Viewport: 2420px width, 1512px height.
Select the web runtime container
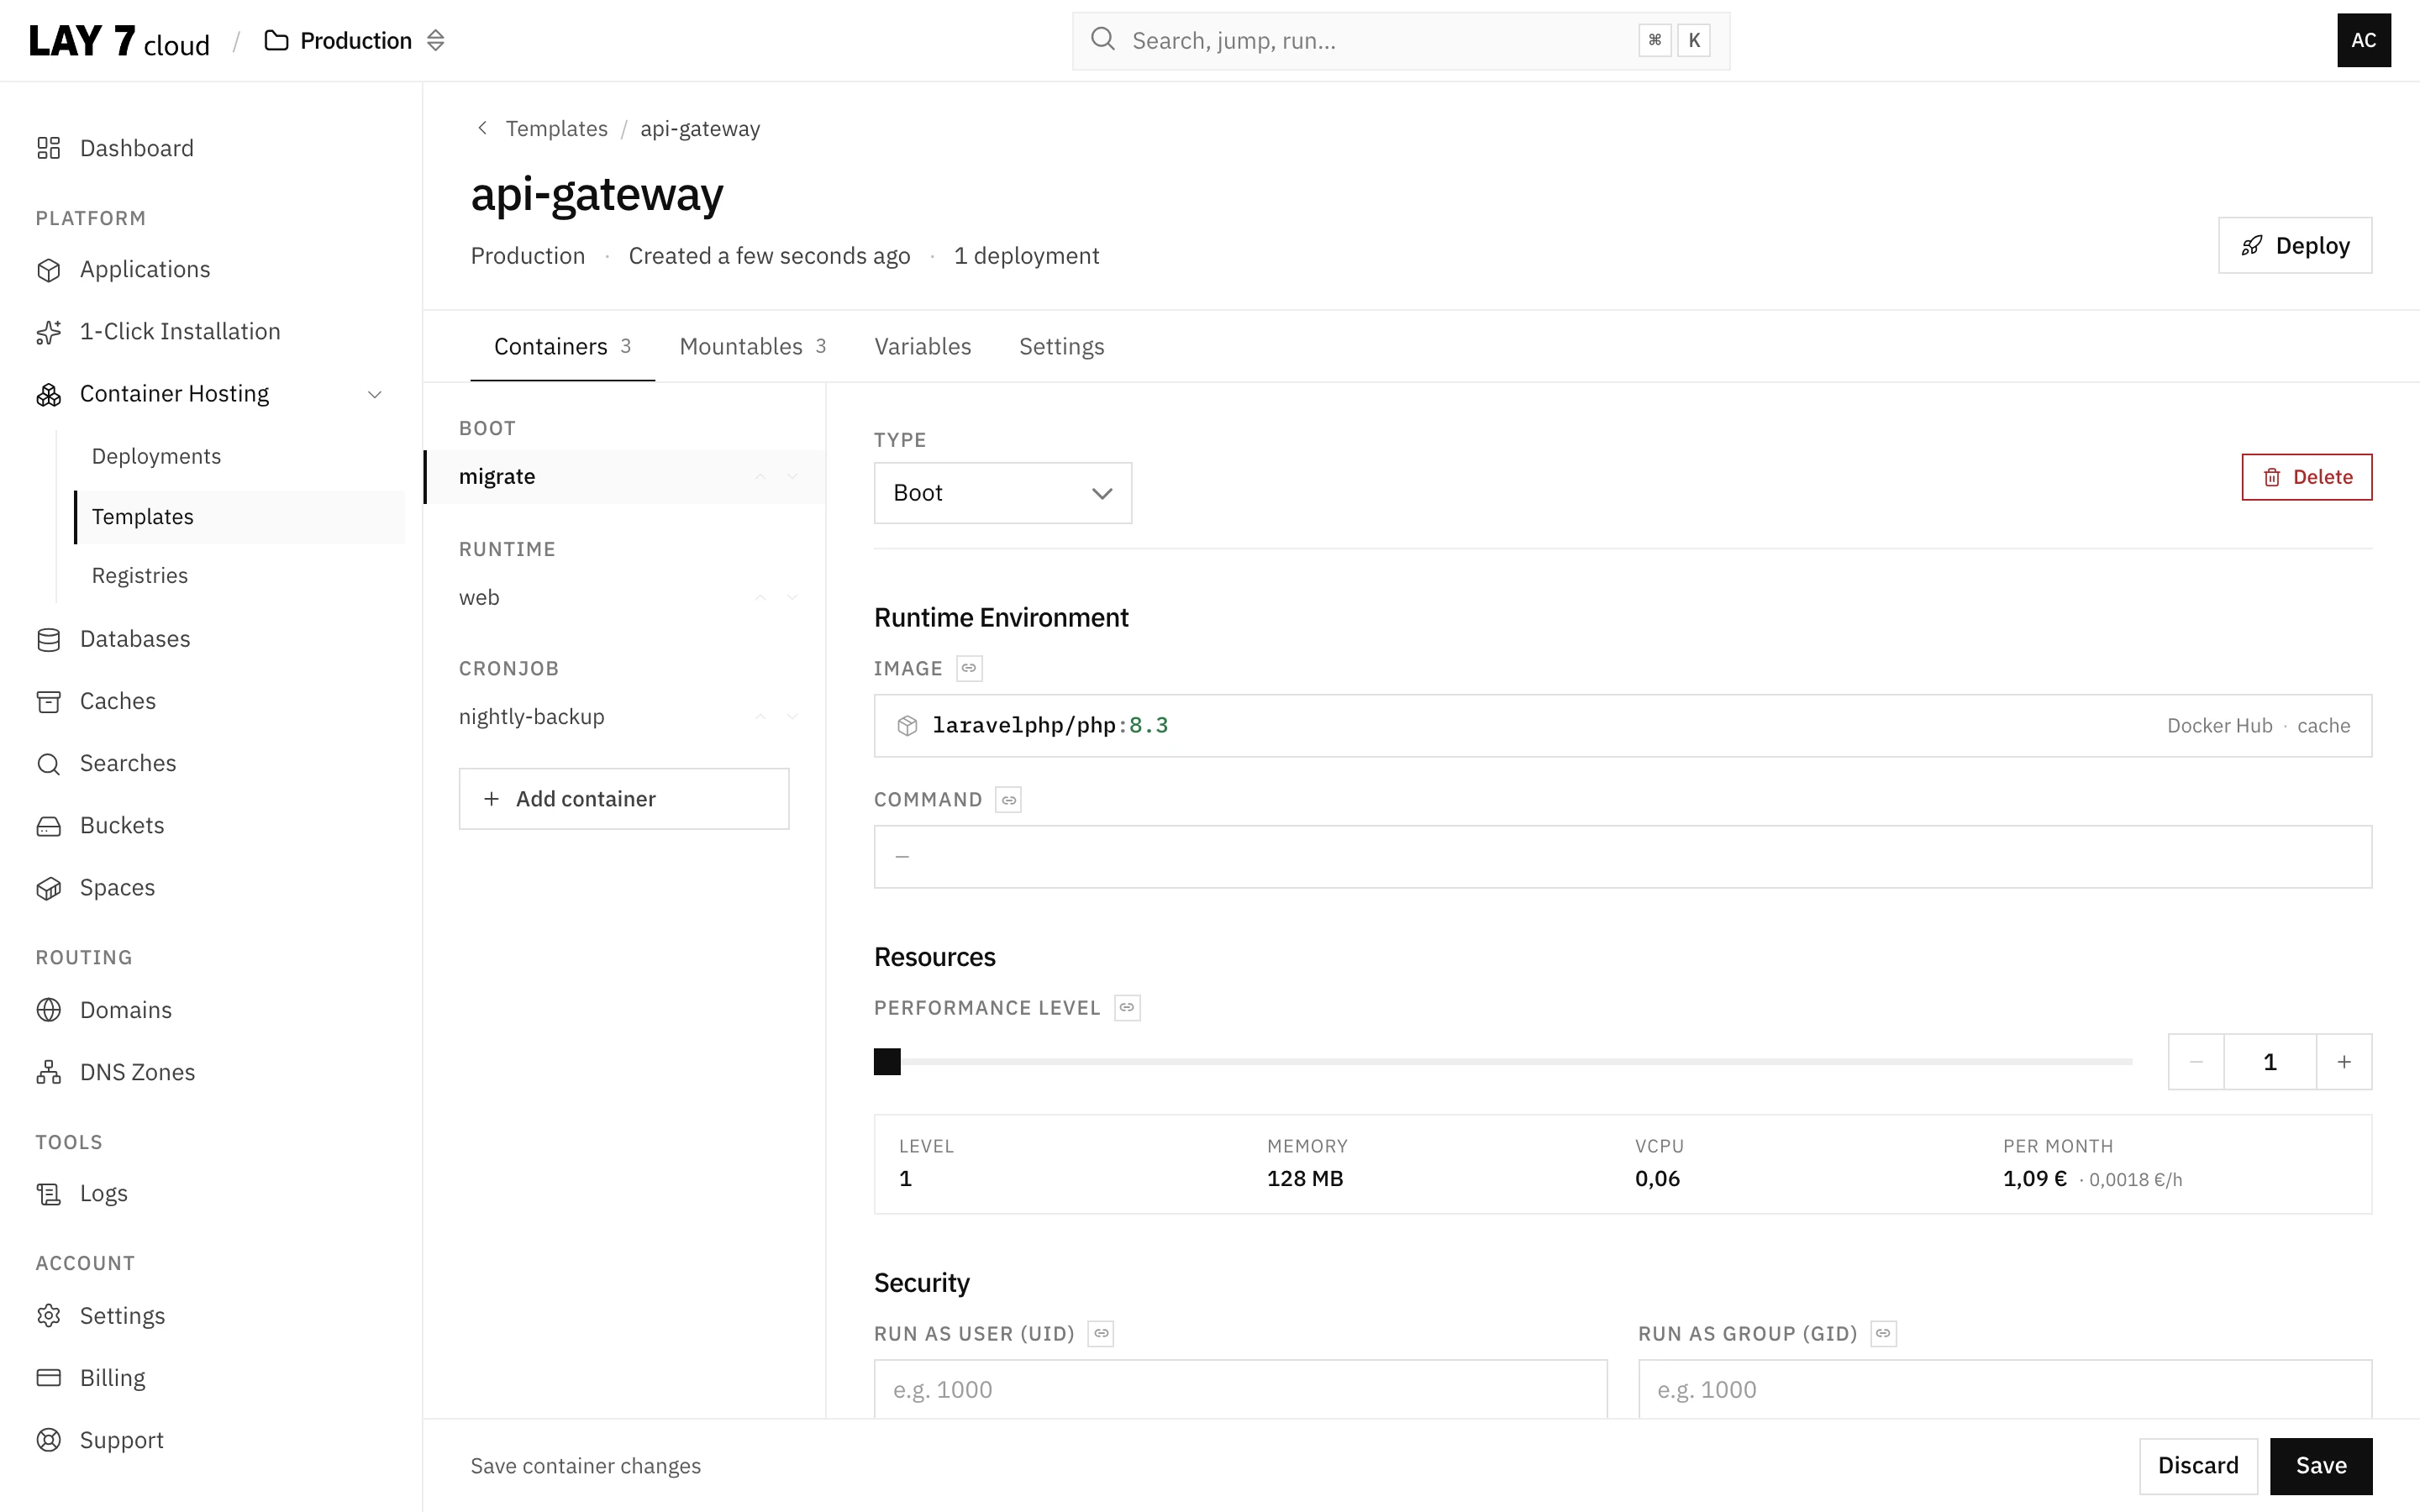pos(479,597)
